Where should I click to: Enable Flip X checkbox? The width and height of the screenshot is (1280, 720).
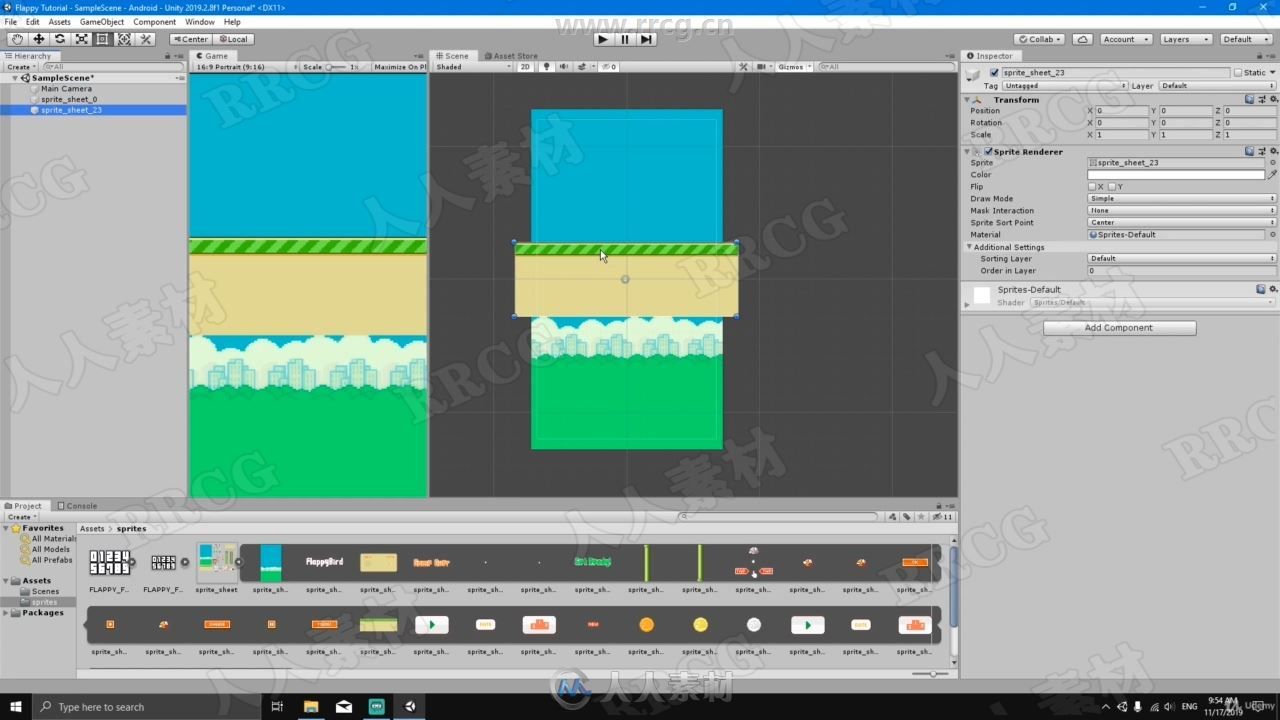pos(1092,186)
